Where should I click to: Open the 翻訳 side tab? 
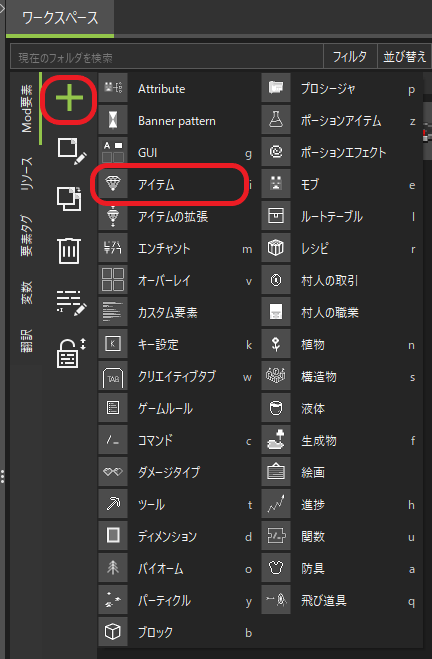[x=26, y=341]
